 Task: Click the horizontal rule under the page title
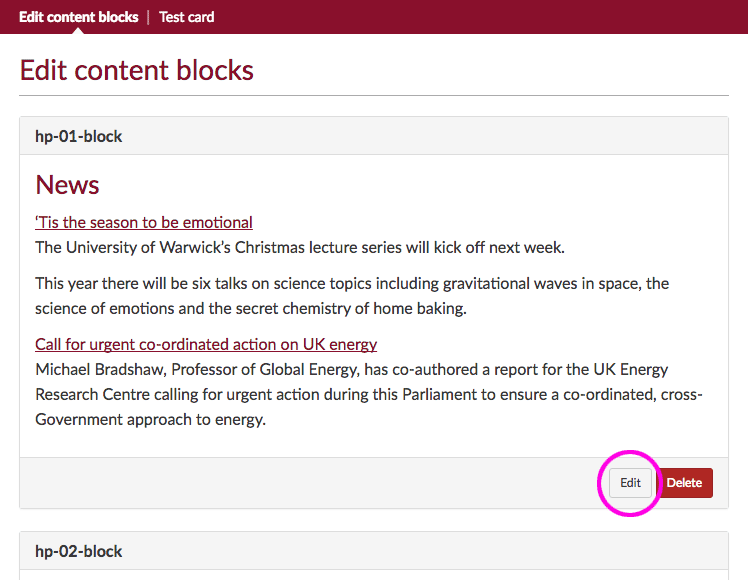(373, 96)
